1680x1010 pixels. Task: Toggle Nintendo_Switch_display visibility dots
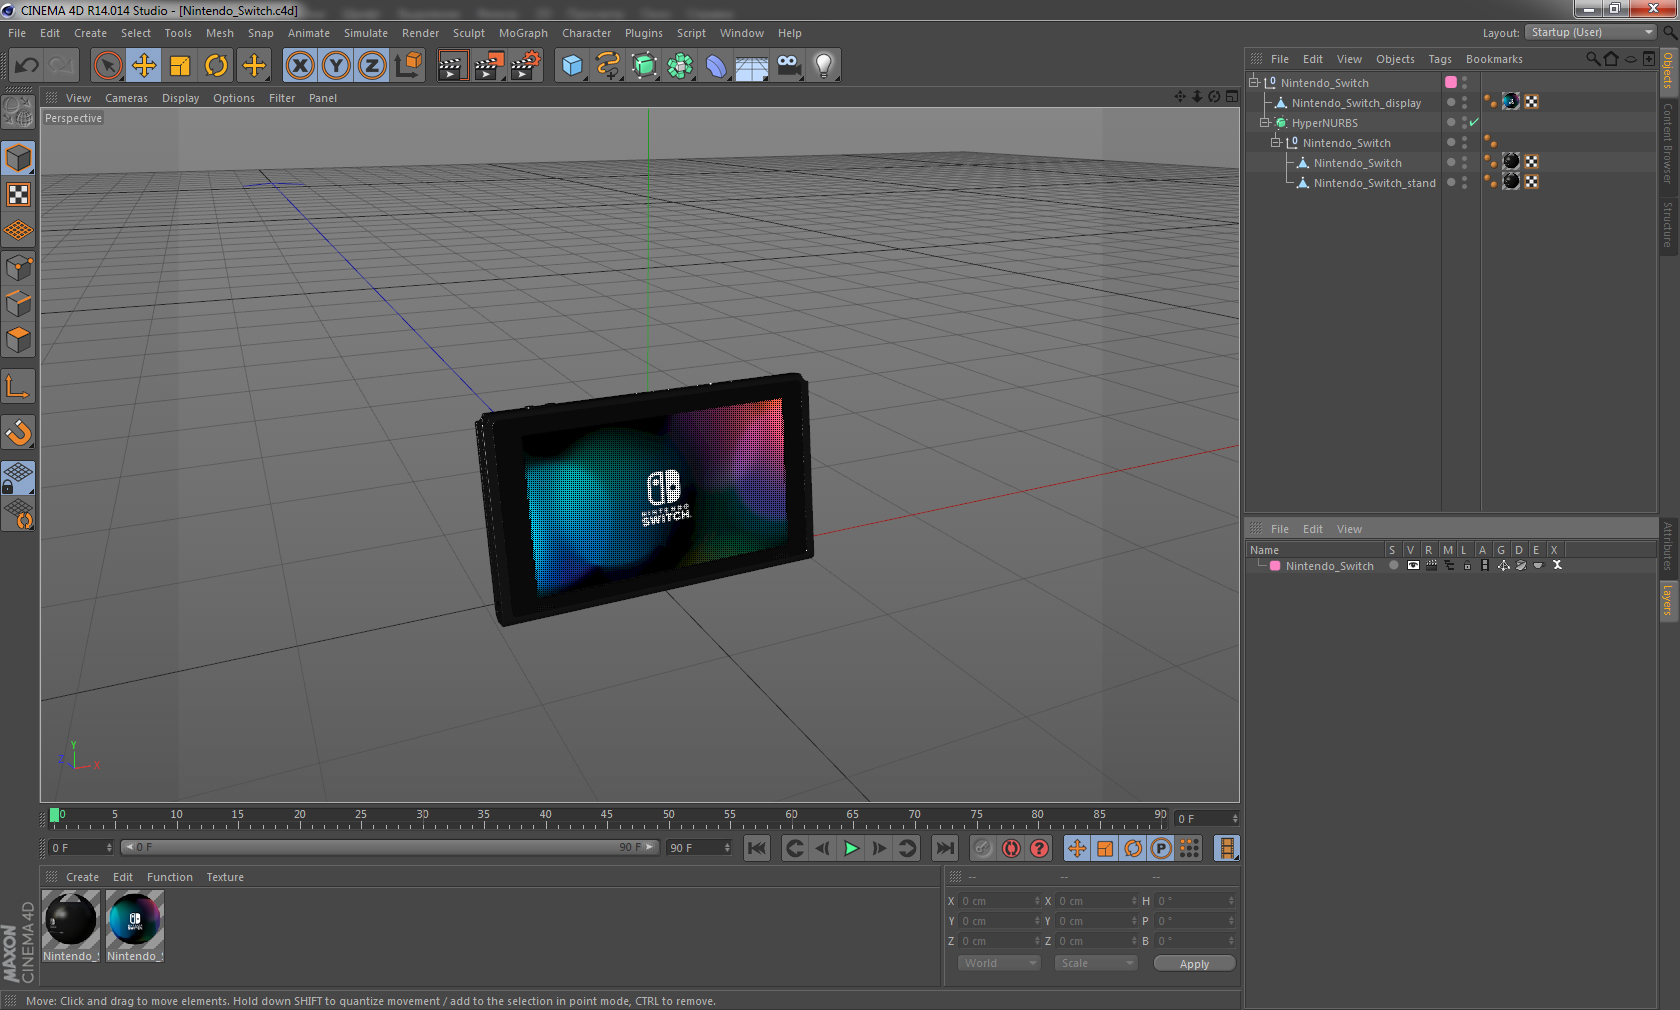click(1465, 102)
